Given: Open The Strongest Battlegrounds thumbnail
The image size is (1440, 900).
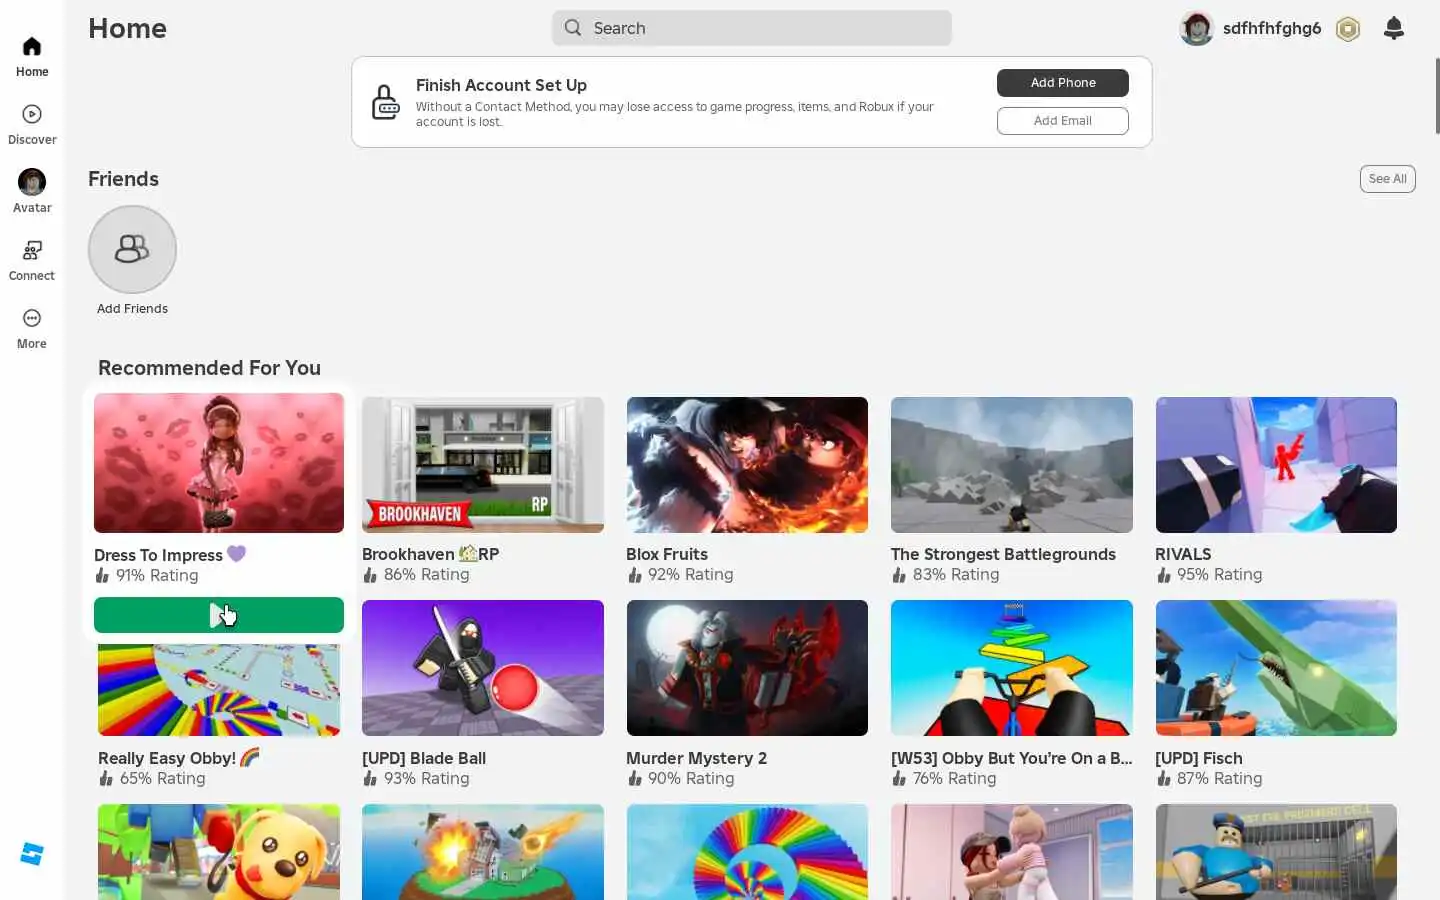Looking at the screenshot, I should pos(1012,465).
